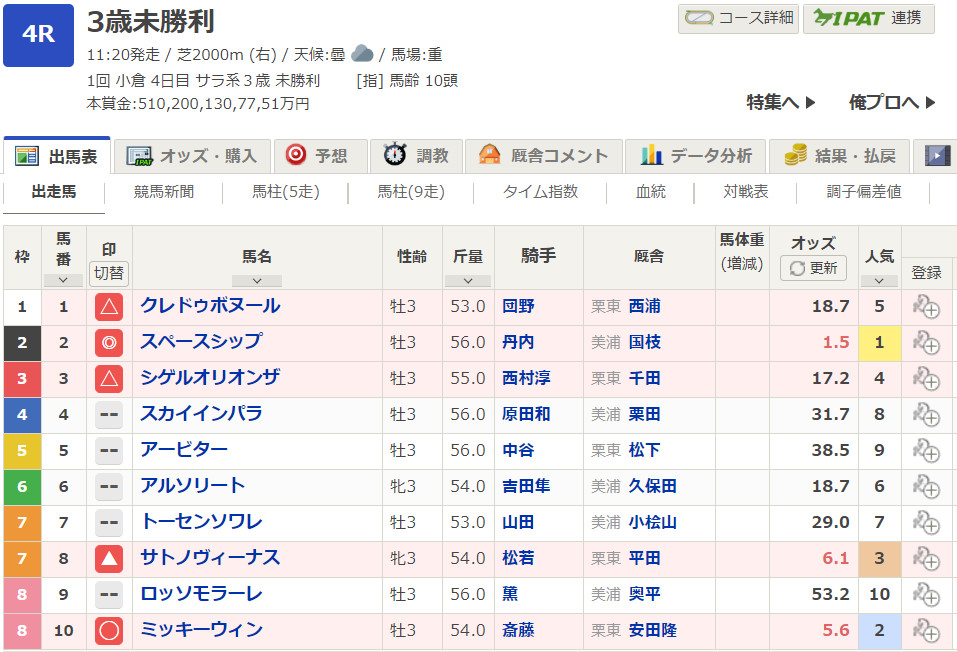Open jockey 吉田隼 profile
957x652 pixels.
point(526,487)
